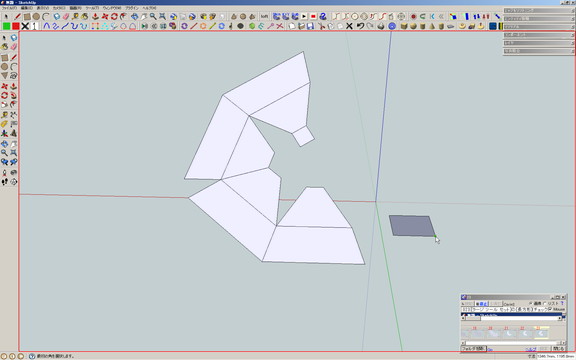
Task: Click the box primitive shape icon
Action: (x=404, y=26)
